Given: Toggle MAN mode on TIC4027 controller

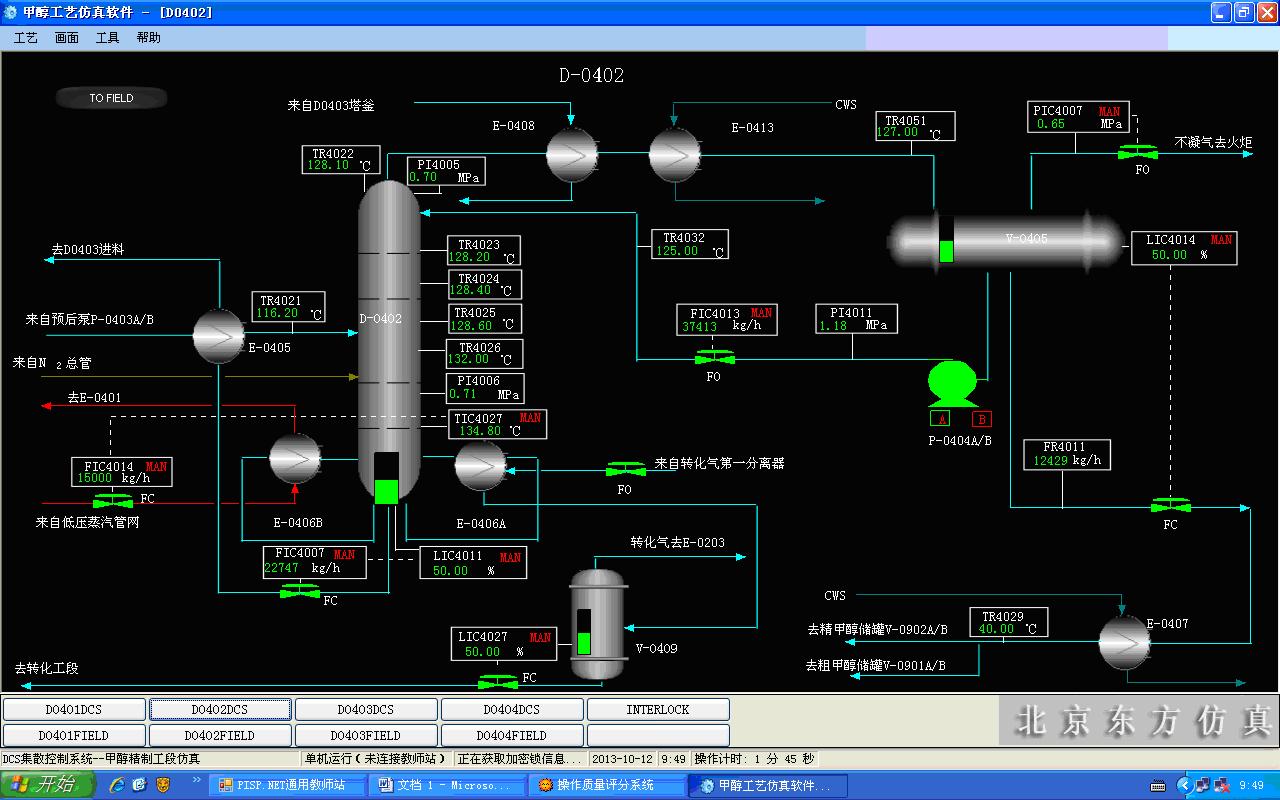Looking at the screenshot, I should click(529, 418).
